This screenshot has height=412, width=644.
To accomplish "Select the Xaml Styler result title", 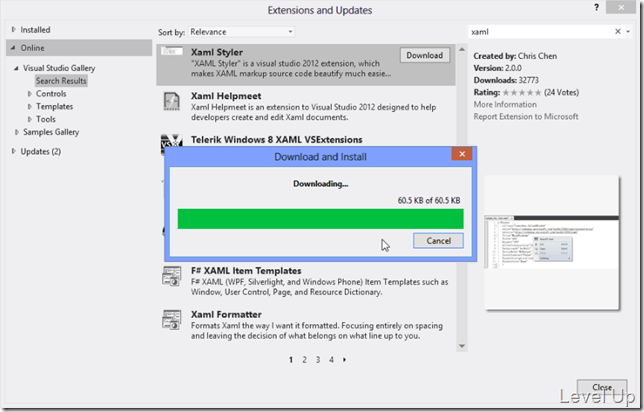I will [216, 53].
